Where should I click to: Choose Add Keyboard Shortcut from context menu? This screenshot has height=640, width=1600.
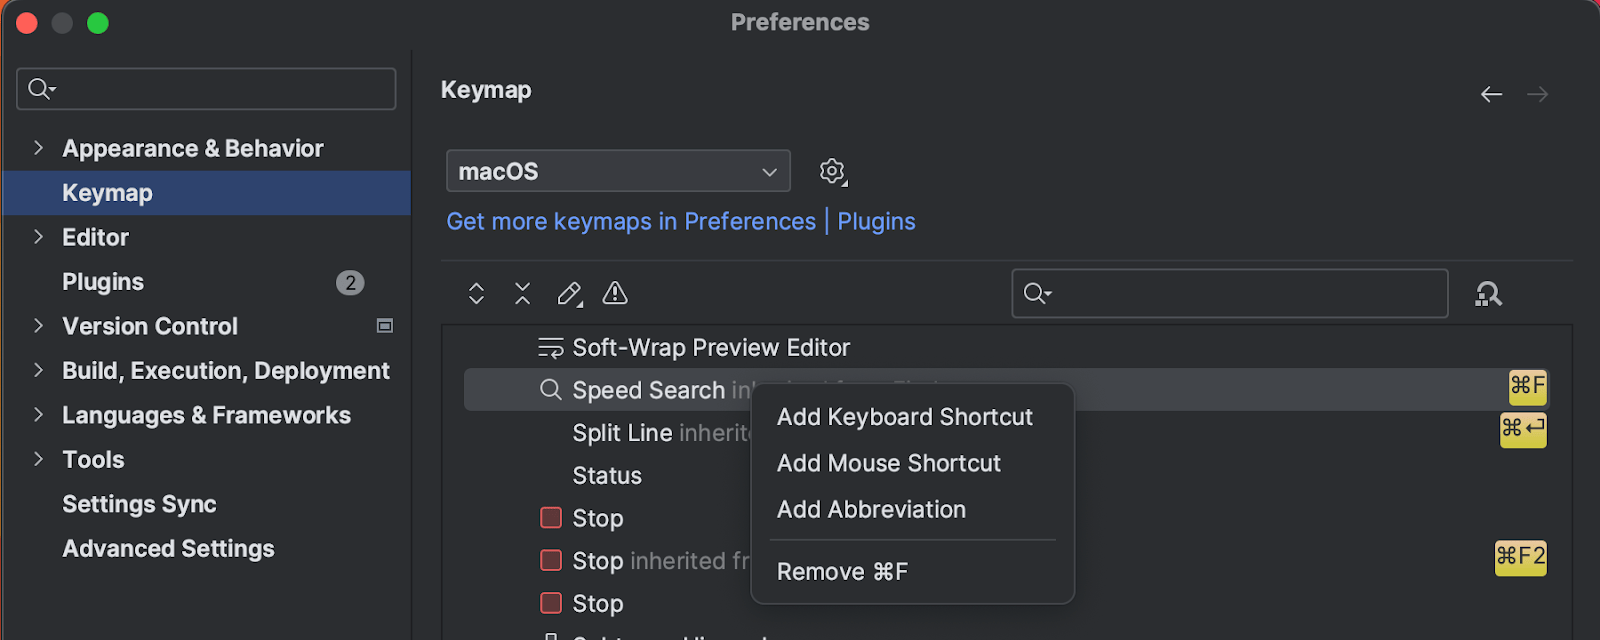pyautogui.click(x=904, y=417)
